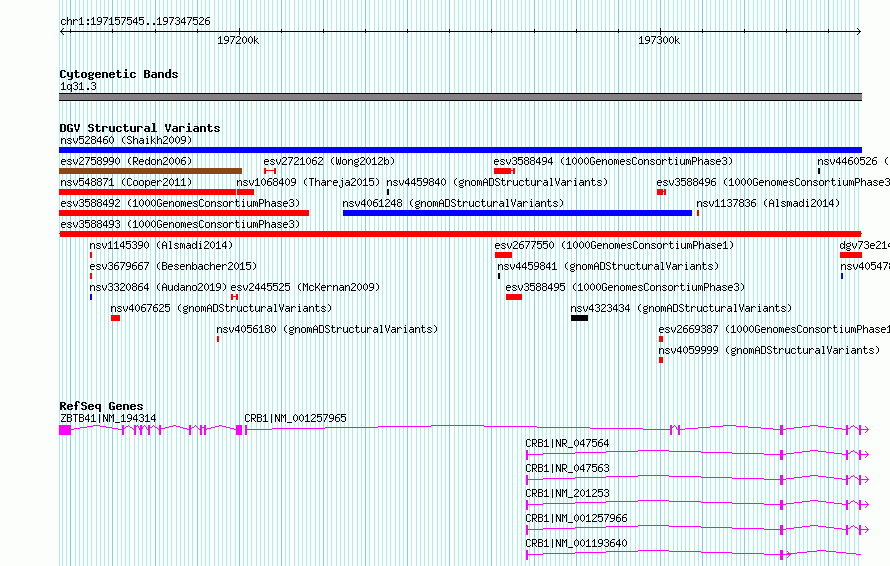
Task: Open nsv4323434 gnomAD variant label
Action: point(681,308)
